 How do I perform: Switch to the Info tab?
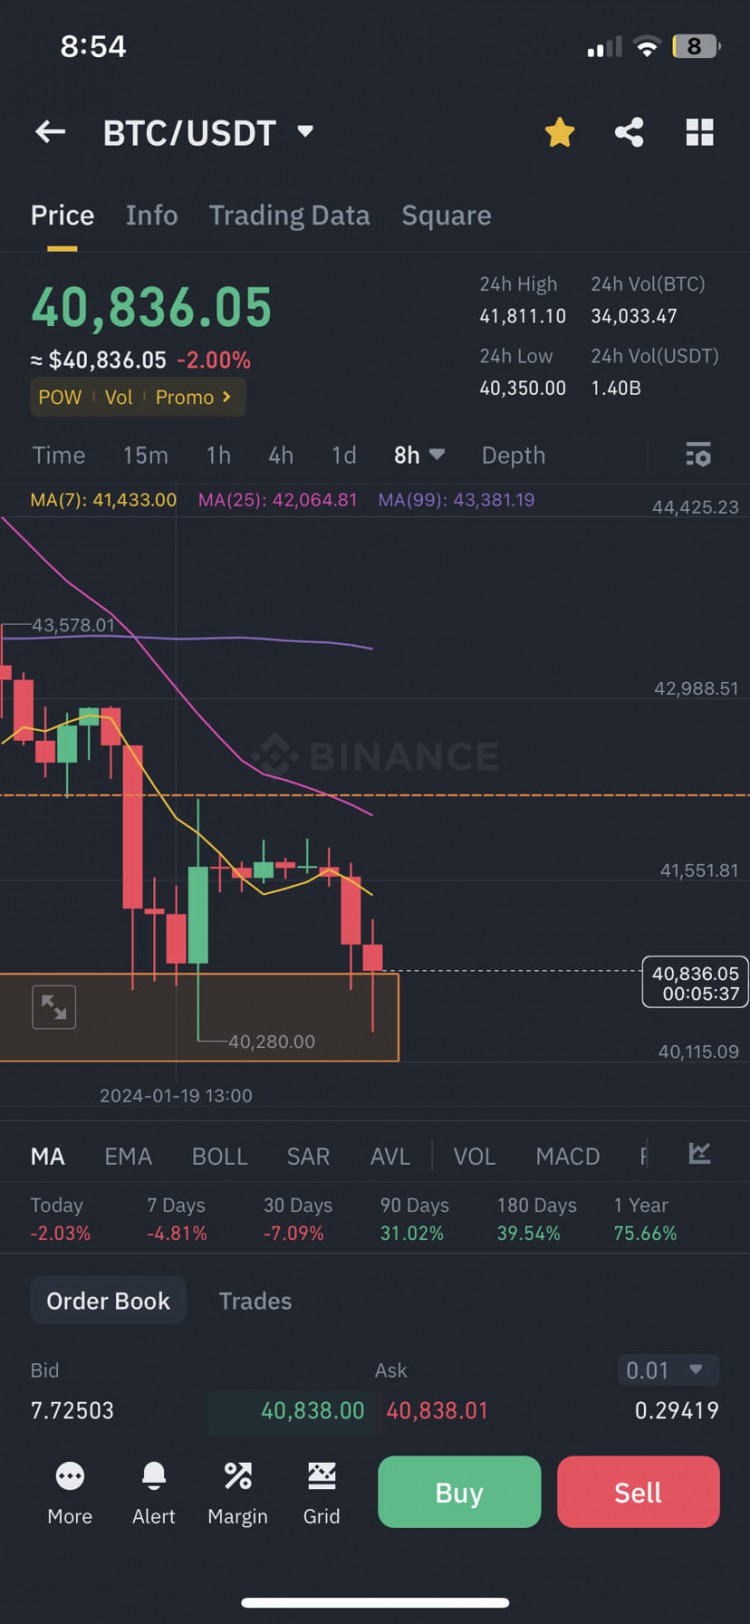pos(152,215)
